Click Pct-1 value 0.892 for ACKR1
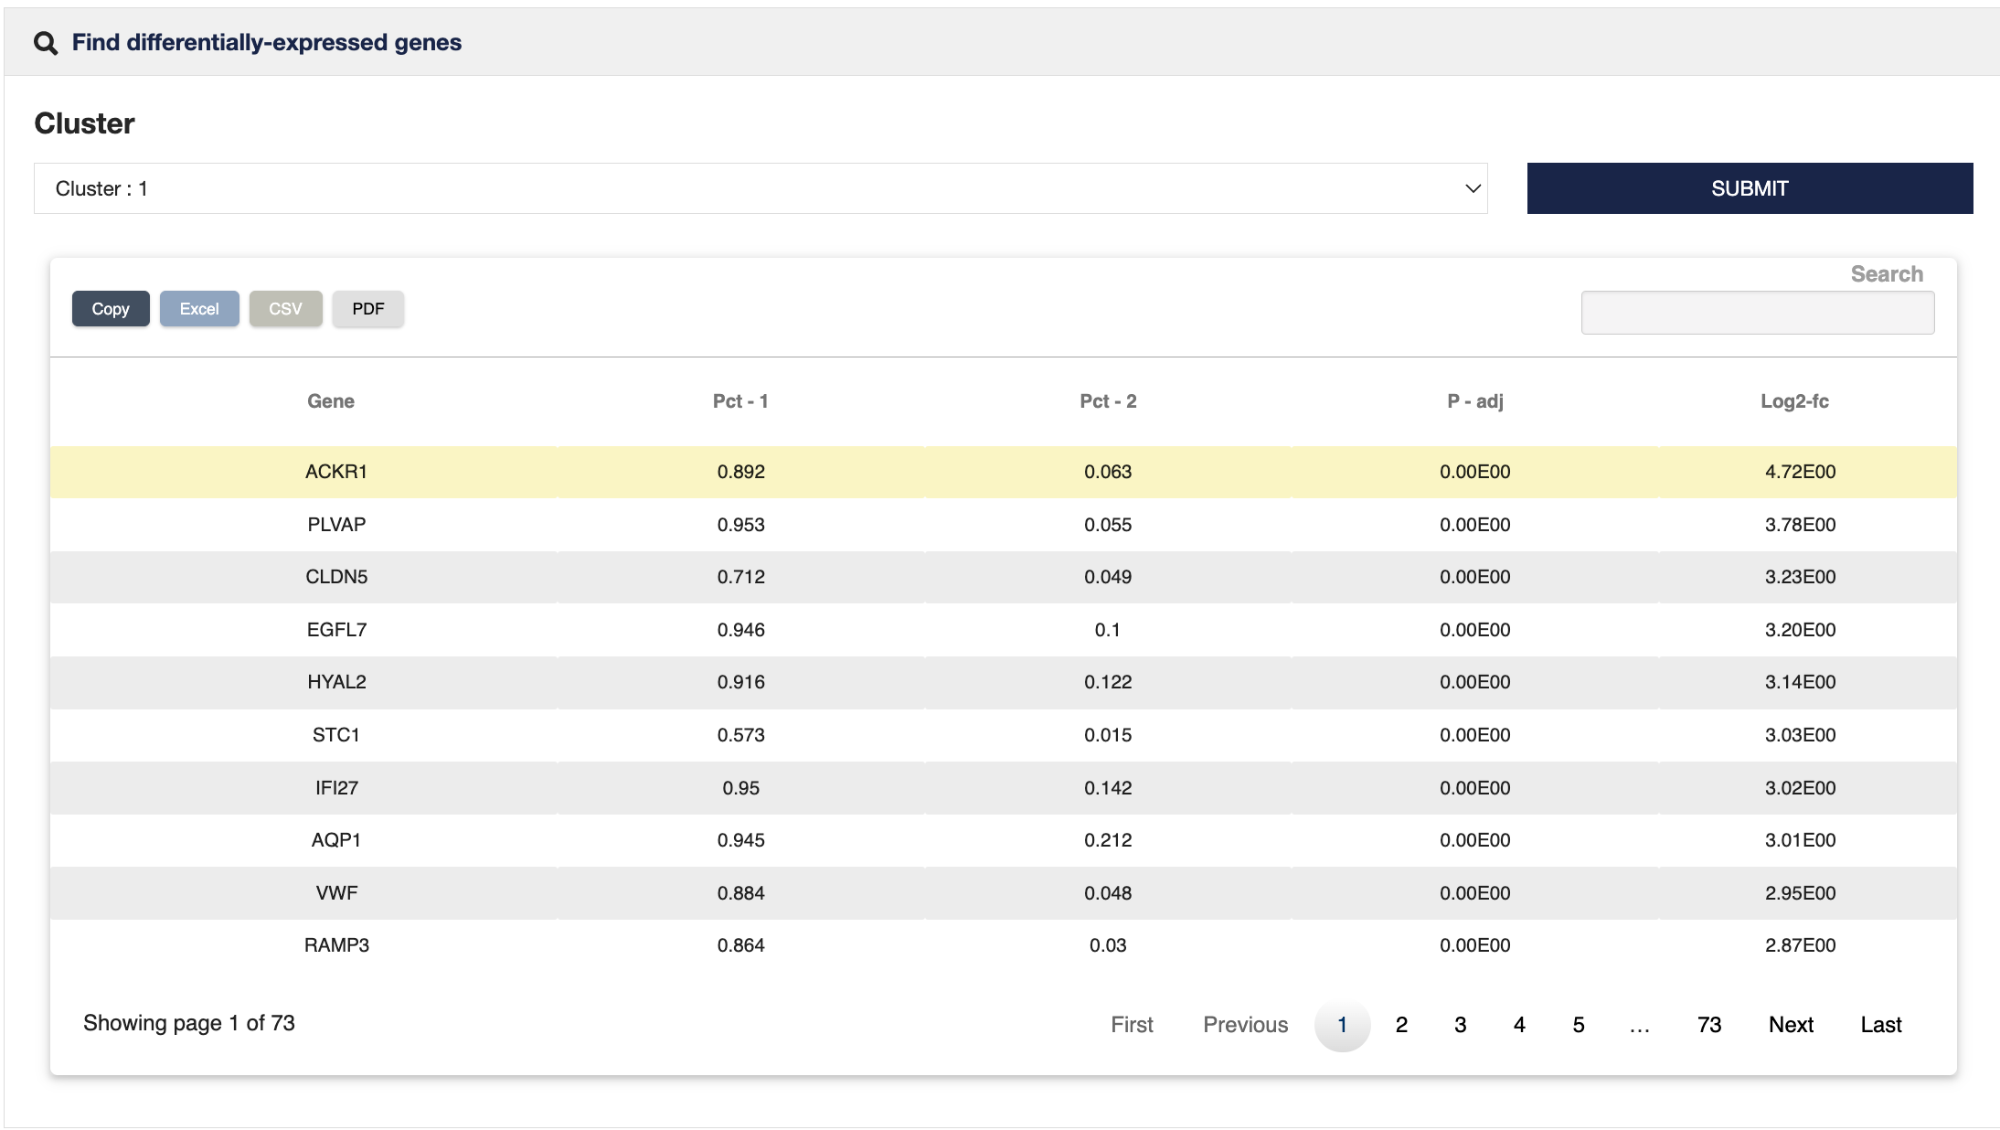Screen dimensions: 2000x1130 click(x=741, y=472)
